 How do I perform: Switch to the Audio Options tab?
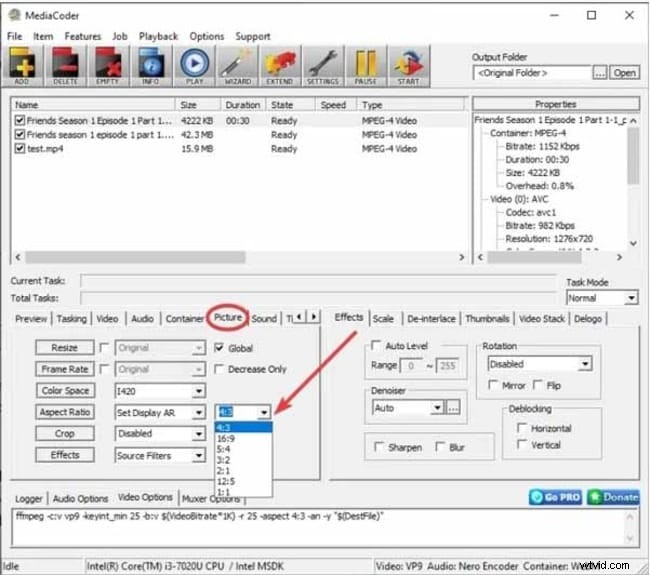tap(80, 498)
